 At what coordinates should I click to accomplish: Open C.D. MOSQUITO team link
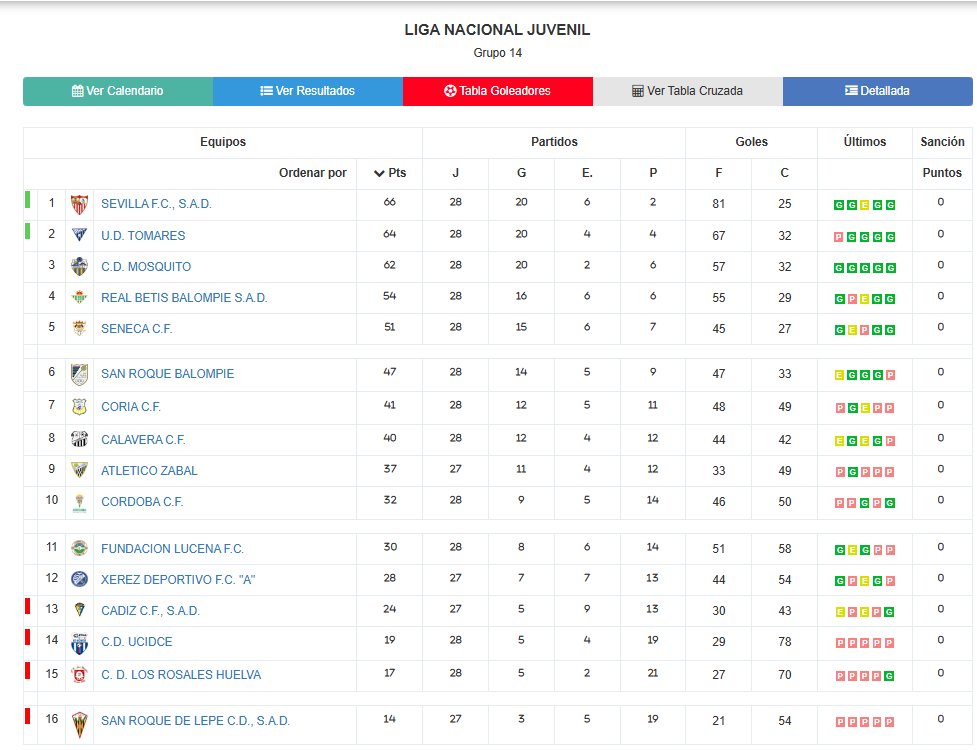click(x=146, y=267)
